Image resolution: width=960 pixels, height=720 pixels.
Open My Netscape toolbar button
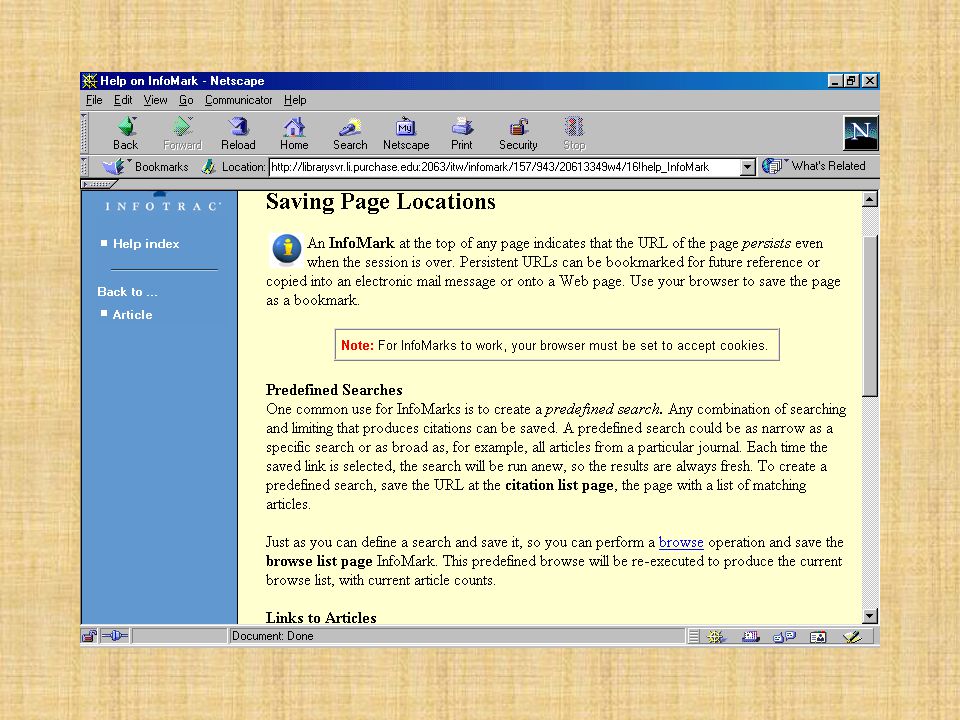tap(406, 133)
